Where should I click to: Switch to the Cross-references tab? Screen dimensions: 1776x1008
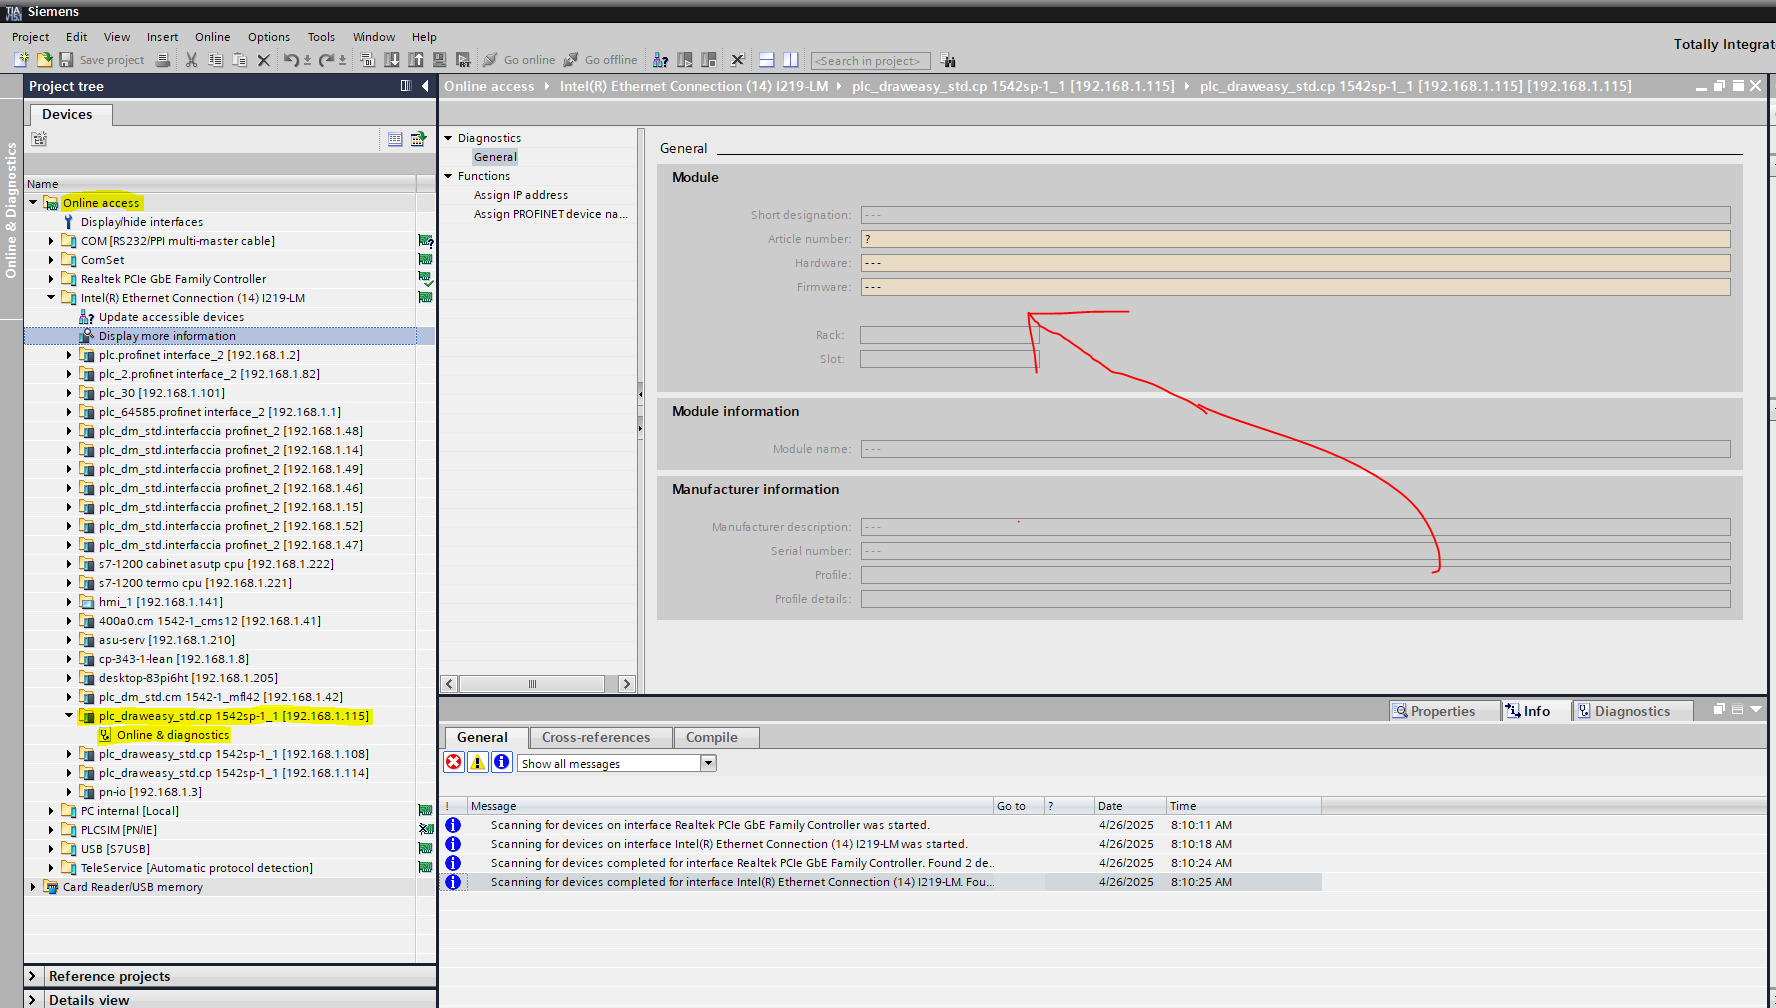[596, 737]
